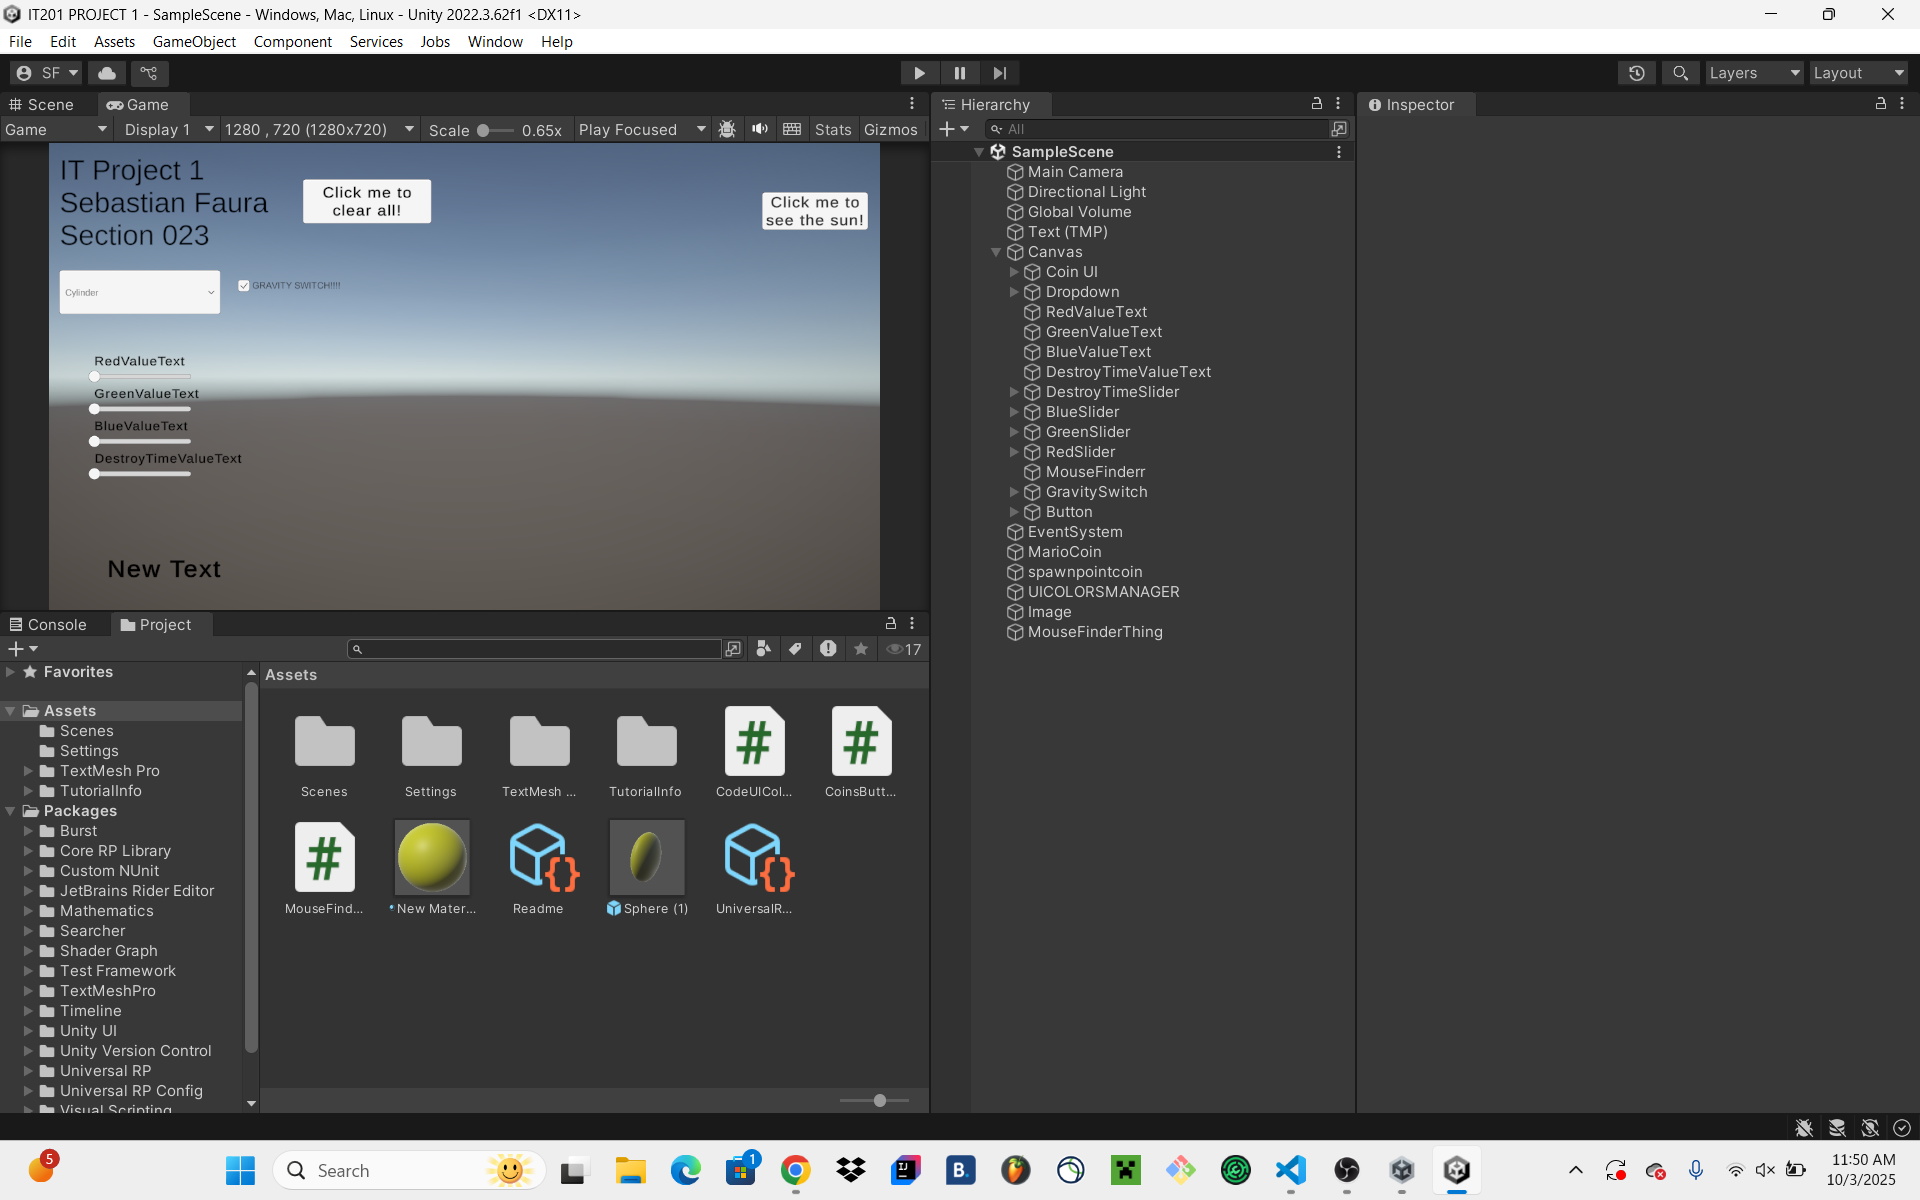Open the GameObject menu
Screen dimensions: 1920x1200
[x=194, y=42]
